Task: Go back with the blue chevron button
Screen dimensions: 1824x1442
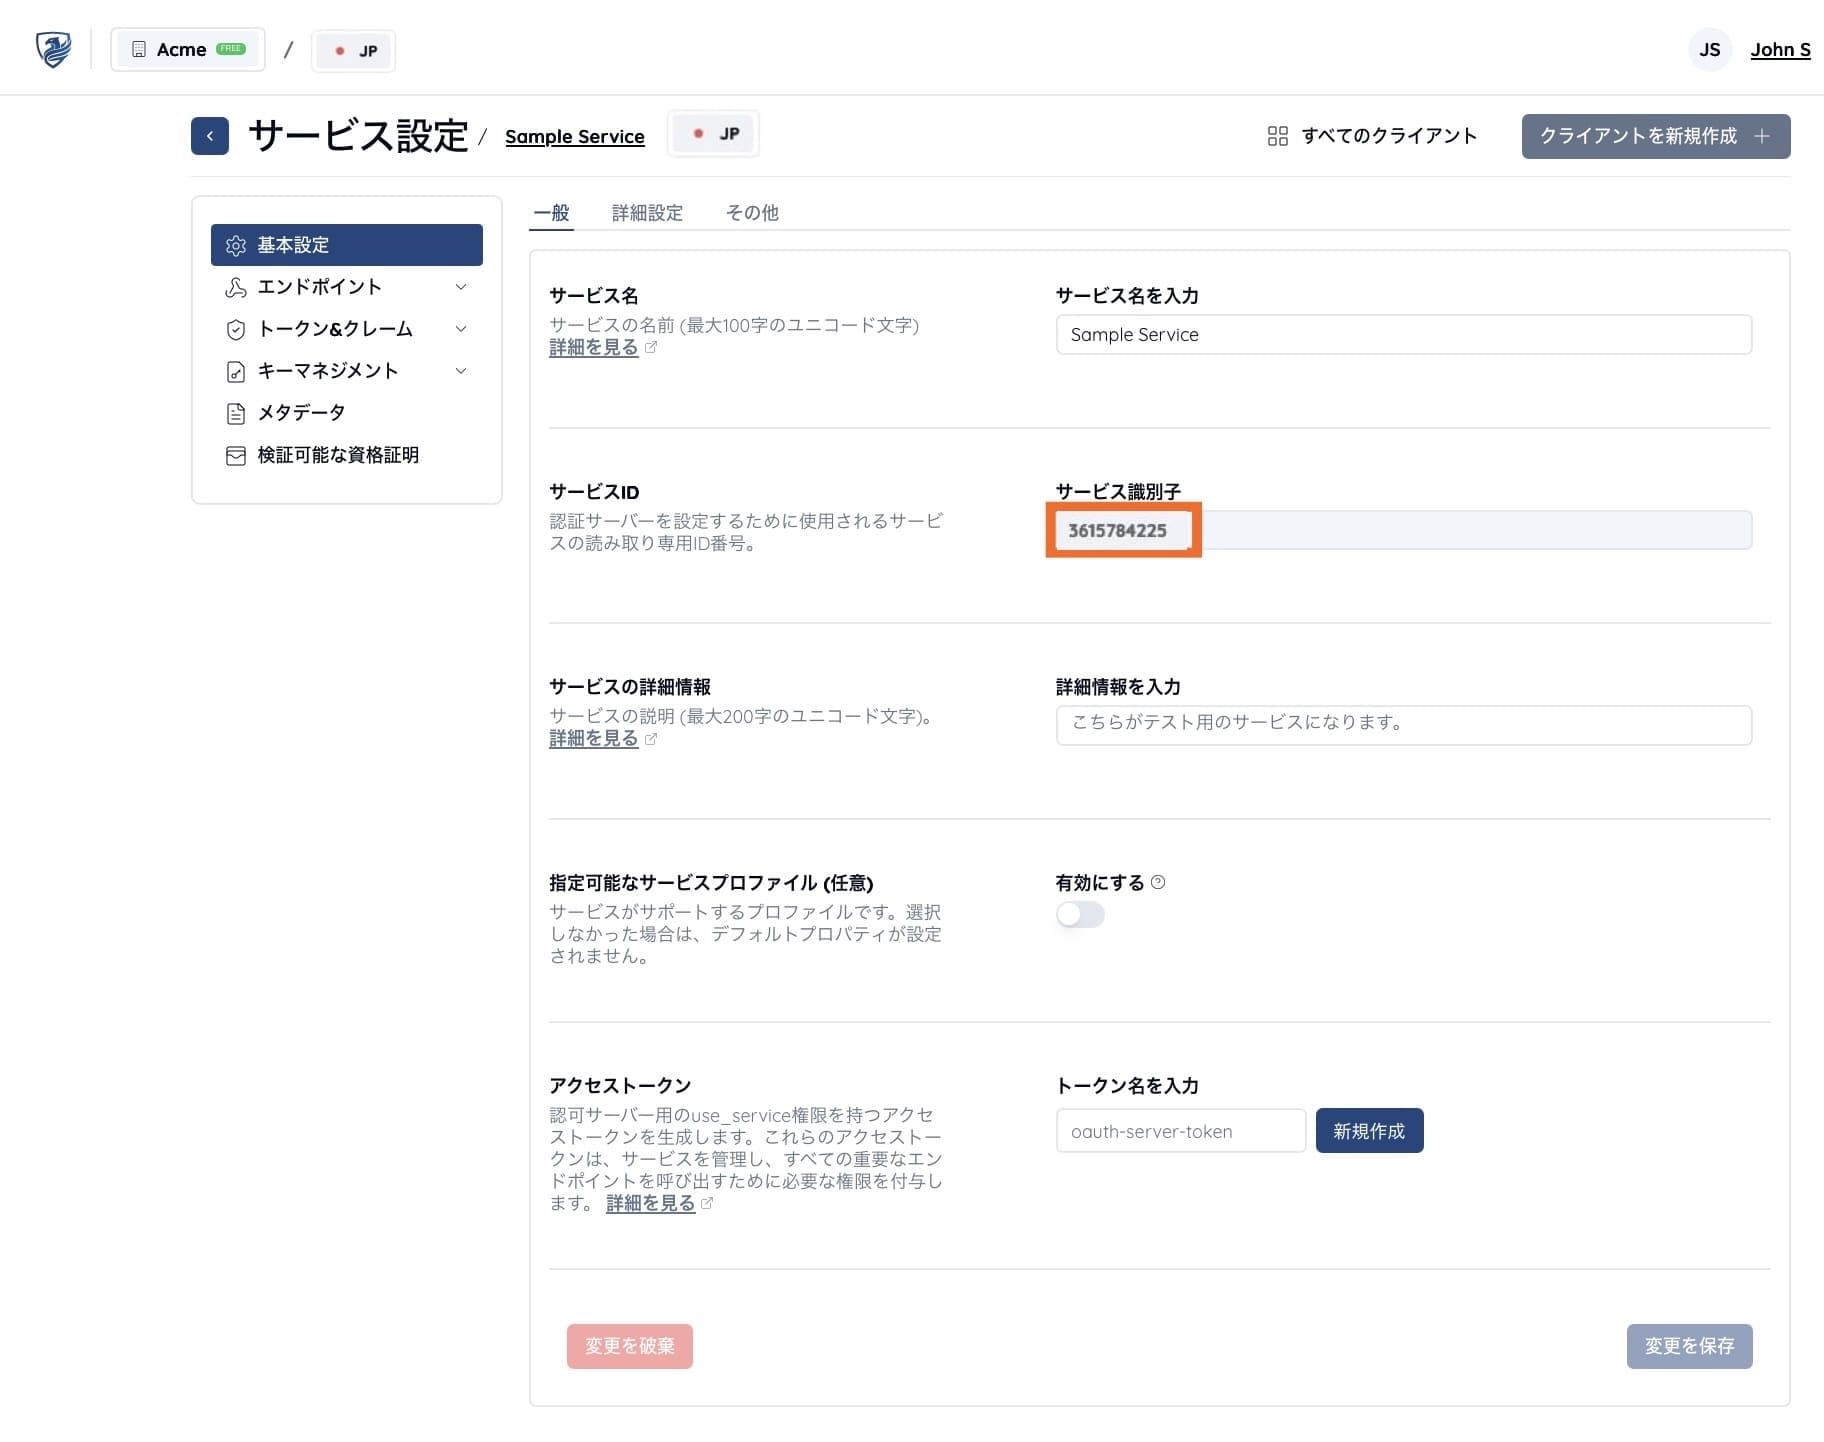Action: click(210, 136)
